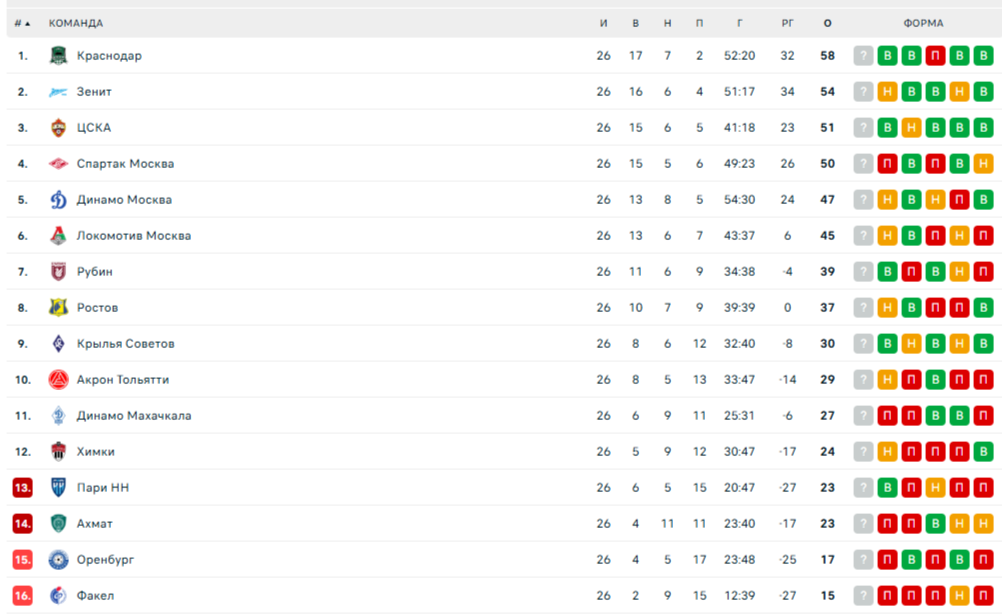Image resolution: width=1002 pixels, height=616 pixels.
Task: Open the ЦСКА club emblem
Action: (x=58, y=128)
